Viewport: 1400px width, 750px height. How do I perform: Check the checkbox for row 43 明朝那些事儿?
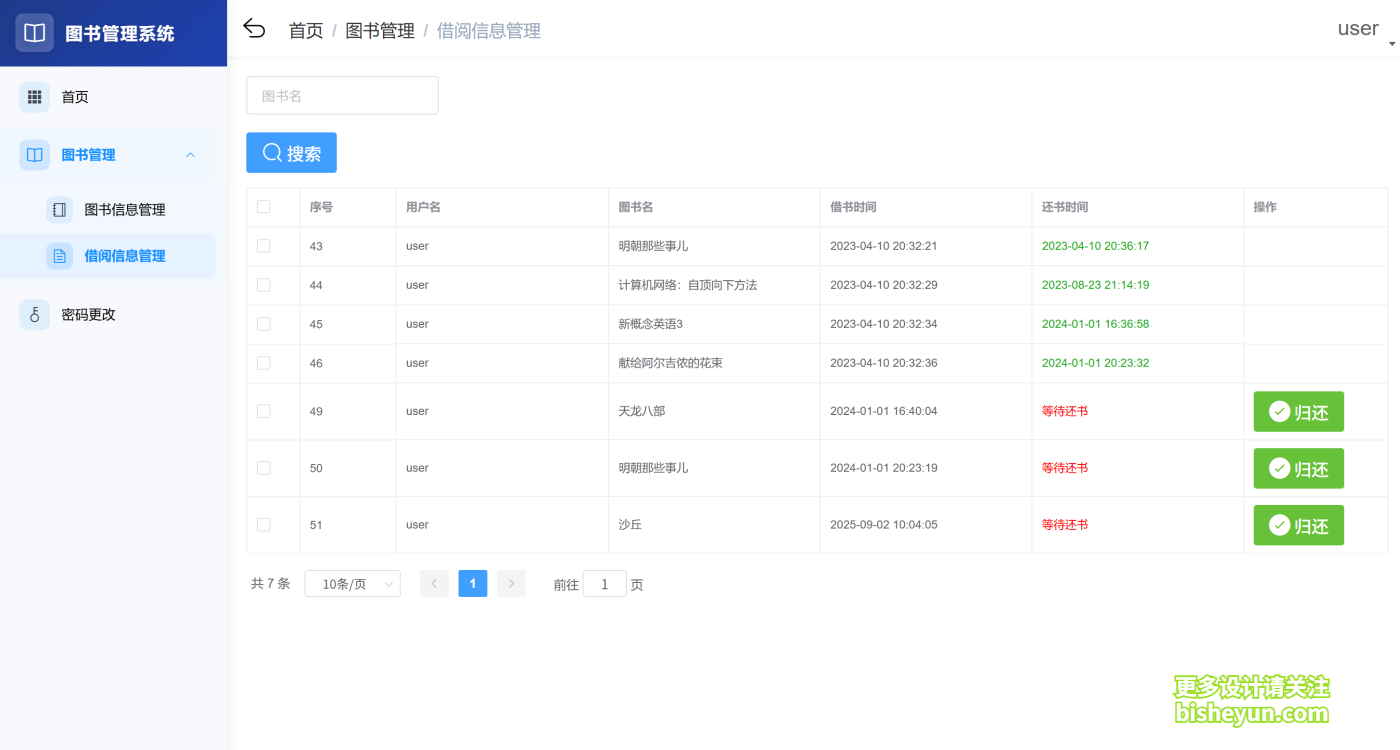pos(263,245)
